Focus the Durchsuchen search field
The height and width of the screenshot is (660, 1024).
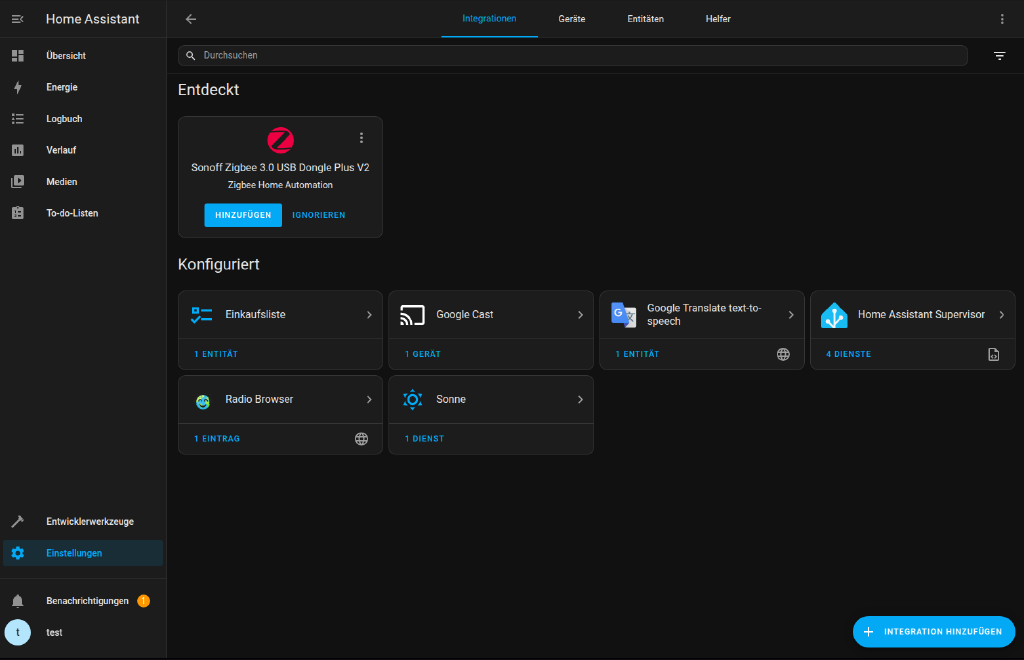point(580,56)
